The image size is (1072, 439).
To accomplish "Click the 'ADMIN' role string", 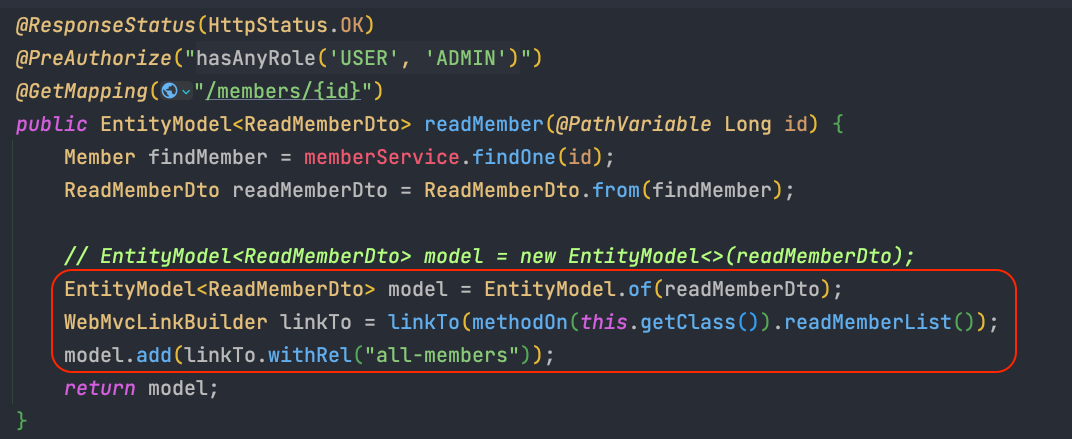I will pyautogui.click(x=466, y=58).
